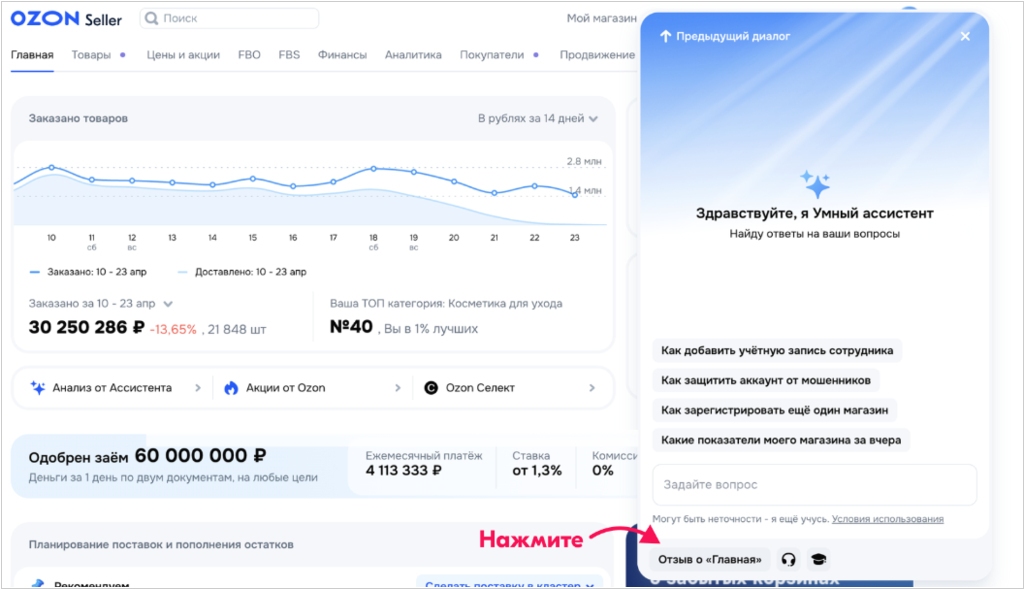This screenshot has width=1024, height=589.
Task: Click the flame icon for Акции от Ozon
Action: [x=231, y=388]
